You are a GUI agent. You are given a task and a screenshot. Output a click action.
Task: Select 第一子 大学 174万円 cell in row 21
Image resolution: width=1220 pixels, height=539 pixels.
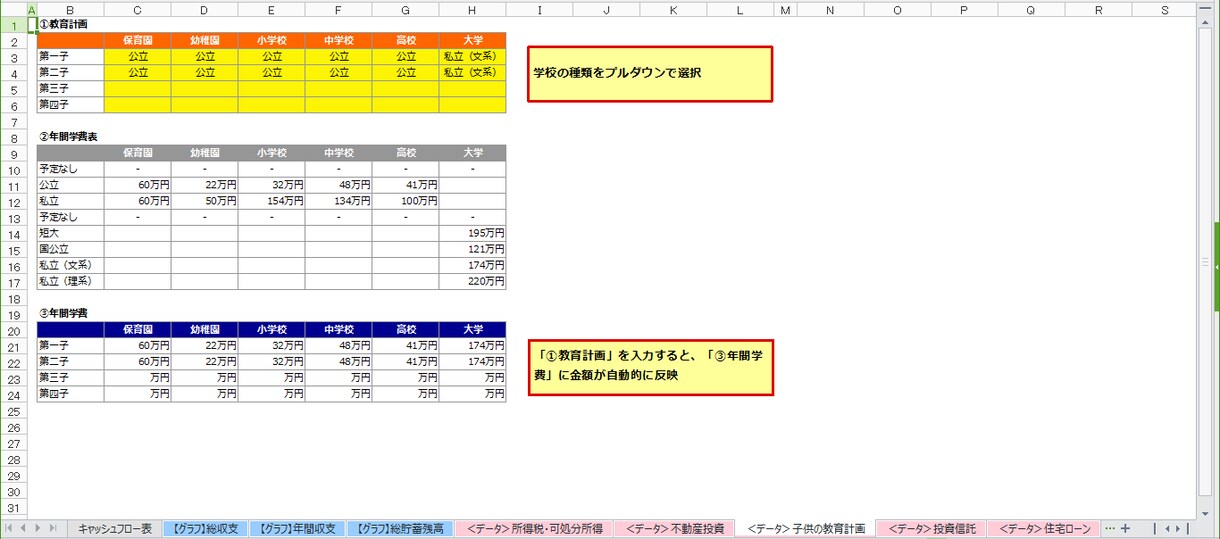coord(472,345)
